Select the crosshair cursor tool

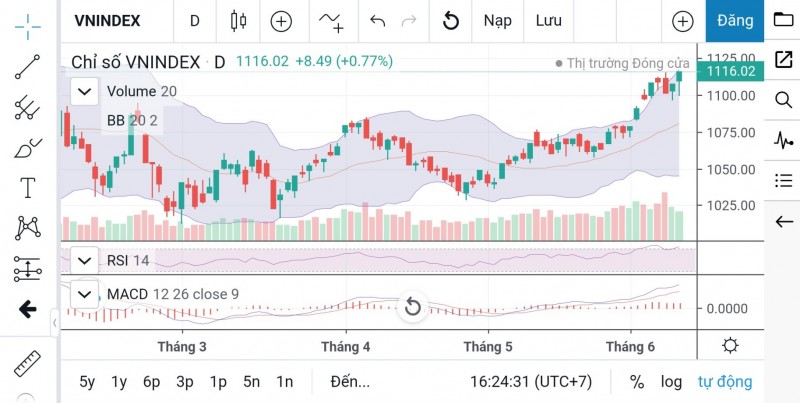pos(28,21)
